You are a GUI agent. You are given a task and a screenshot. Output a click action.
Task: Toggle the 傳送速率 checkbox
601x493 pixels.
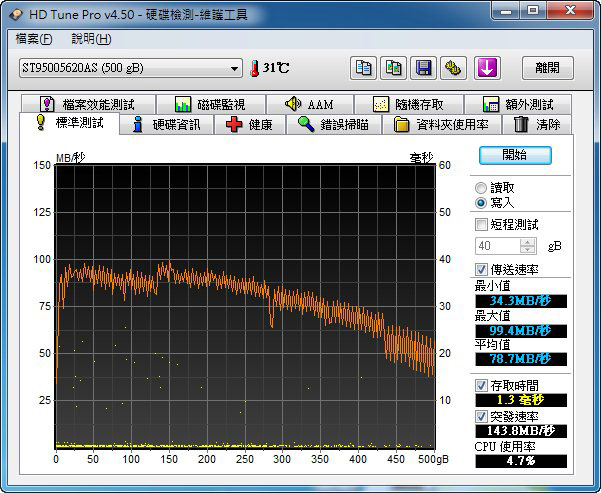coord(481,270)
